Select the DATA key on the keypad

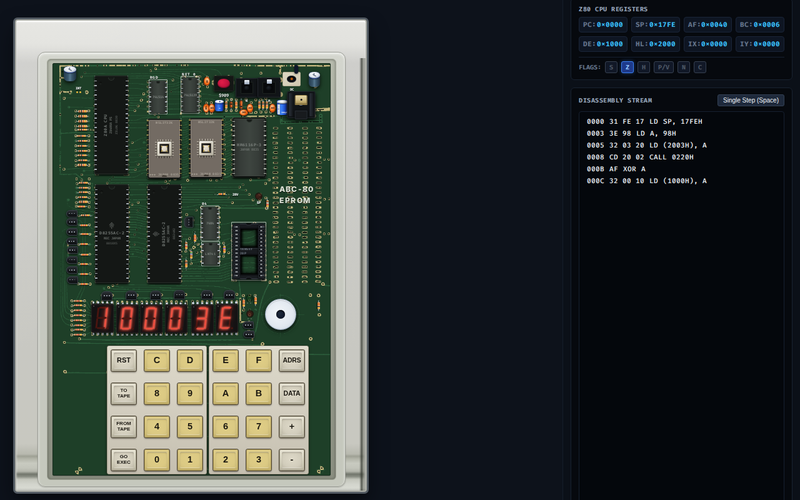coord(292,393)
